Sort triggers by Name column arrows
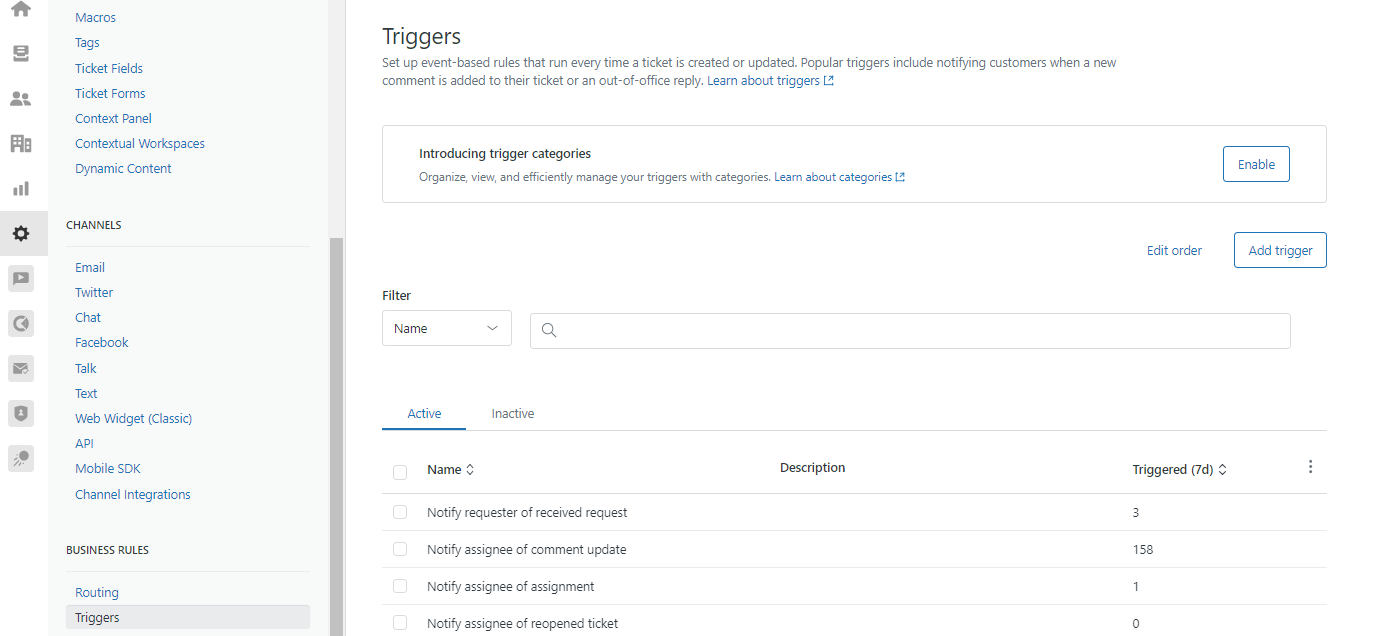Screen dimensions: 1386x636 click(470, 470)
